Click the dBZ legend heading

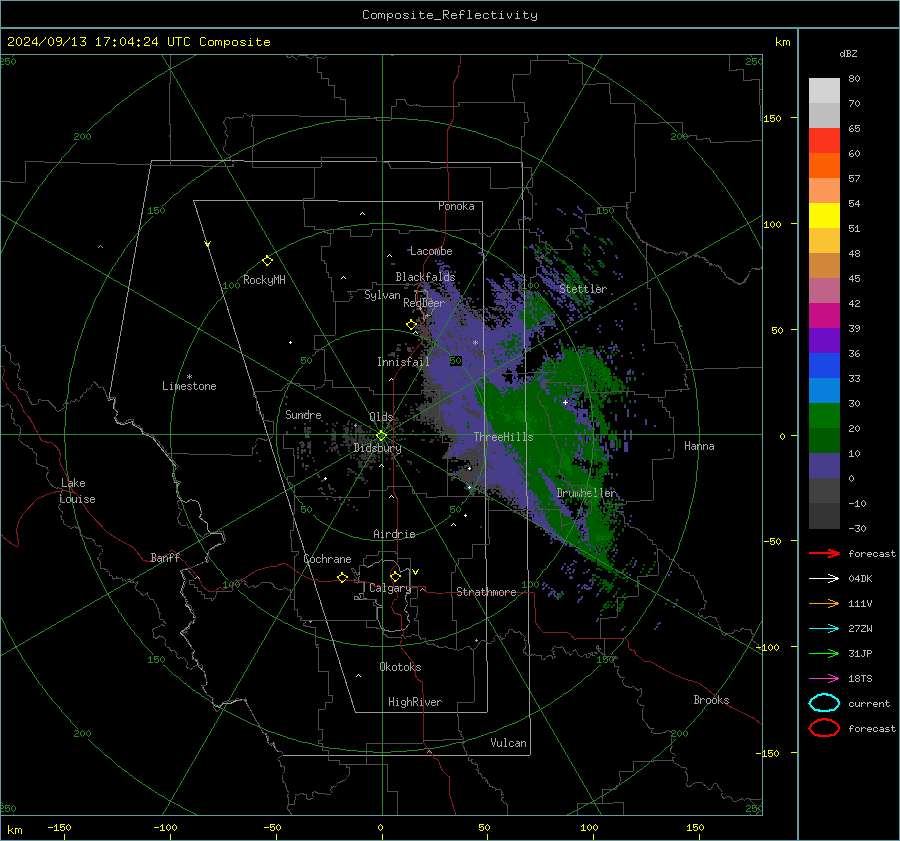click(848, 54)
